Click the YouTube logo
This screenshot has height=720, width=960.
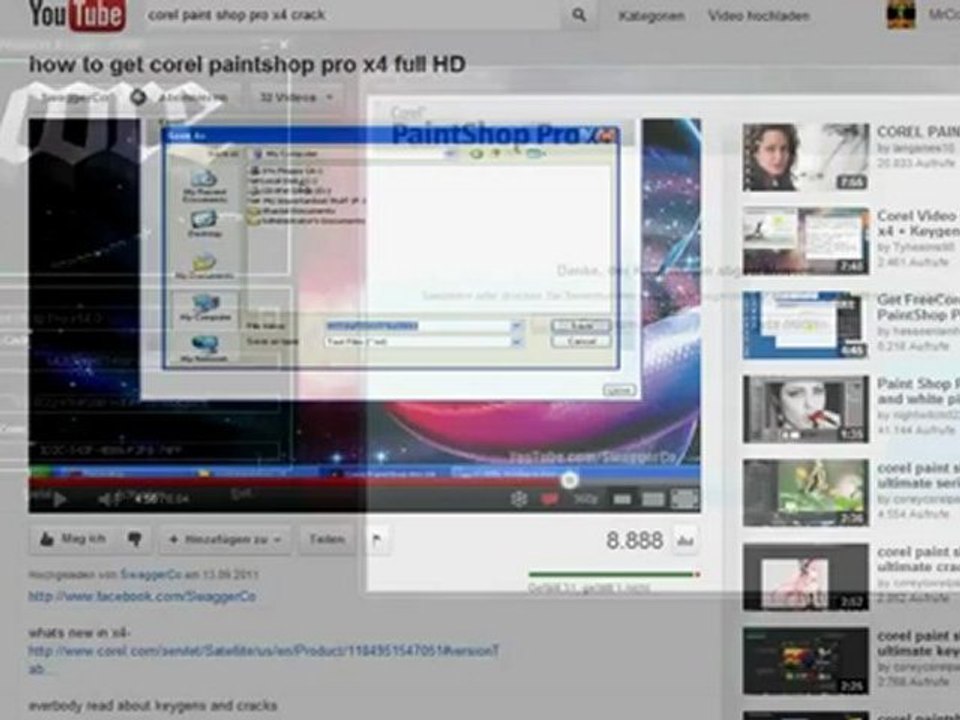tap(77, 15)
